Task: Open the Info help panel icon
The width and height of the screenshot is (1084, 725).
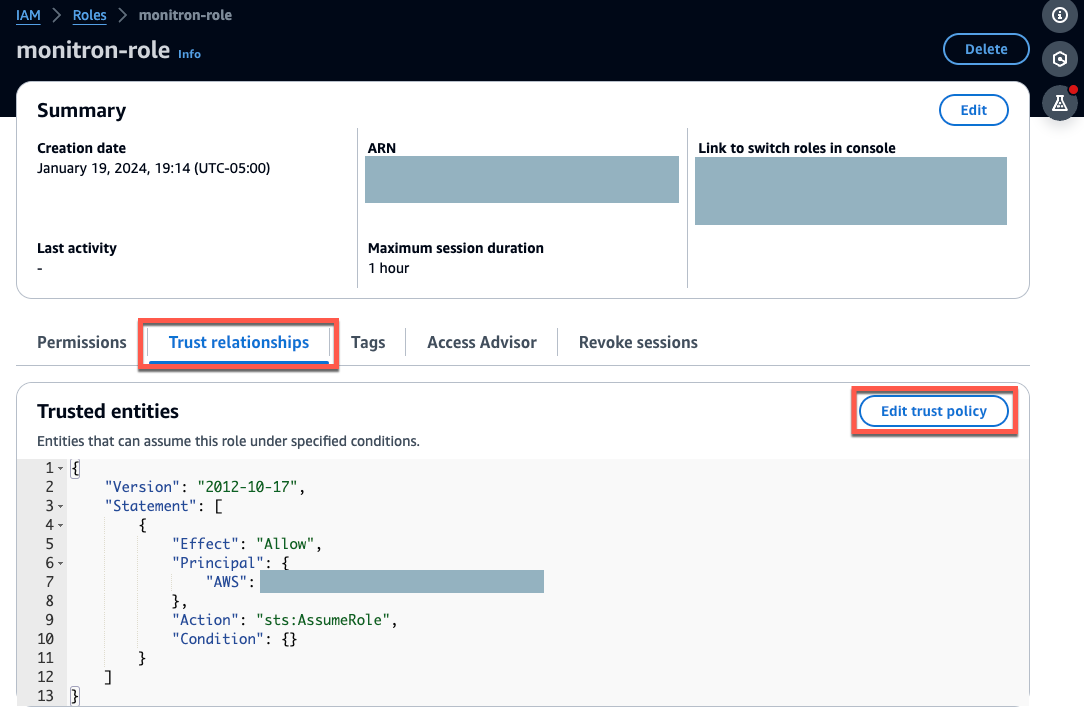Action: 1060,16
